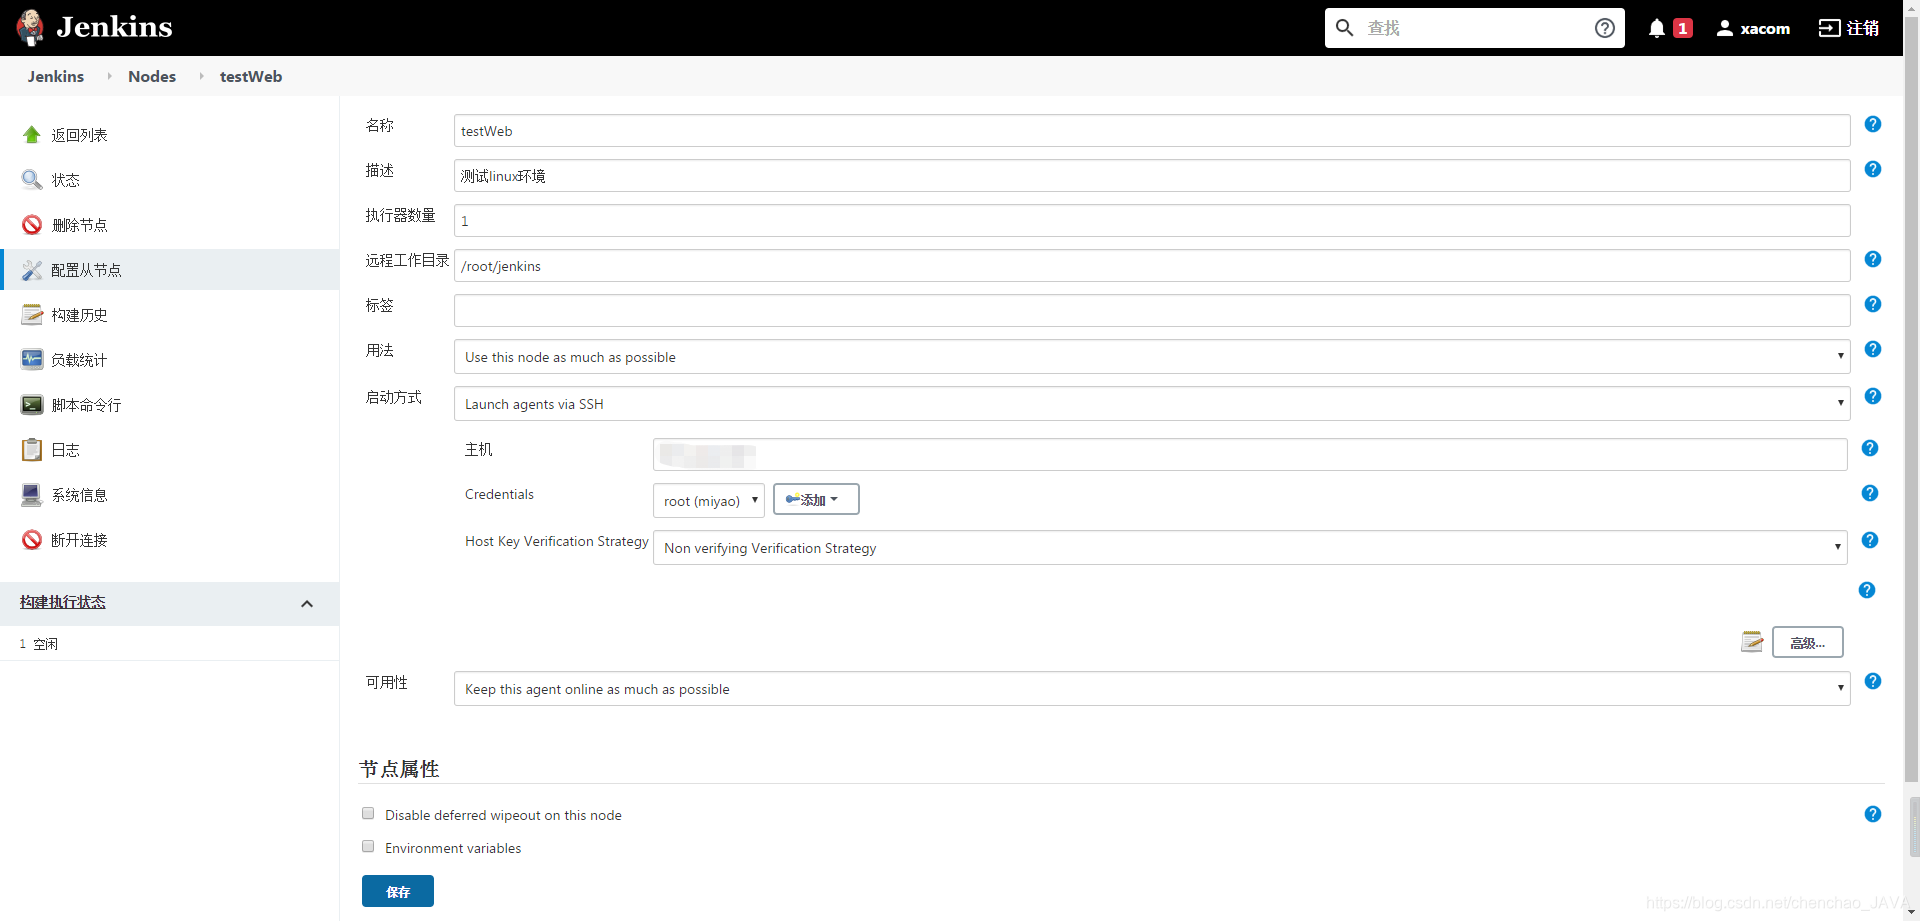This screenshot has width=1920, height=921.
Task: Open the xacom user link
Action: coord(1753,28)
